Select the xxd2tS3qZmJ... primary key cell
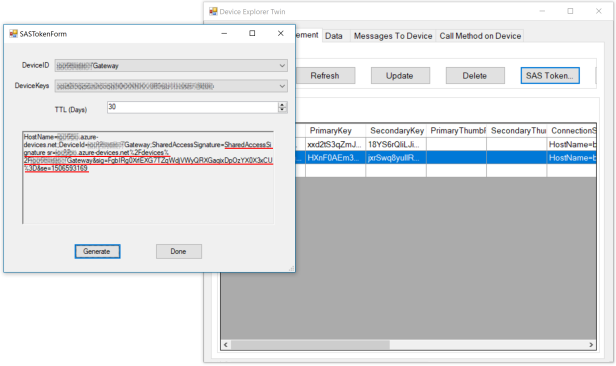Viewport: 616px width, 366px height. (x=336, y=145)
